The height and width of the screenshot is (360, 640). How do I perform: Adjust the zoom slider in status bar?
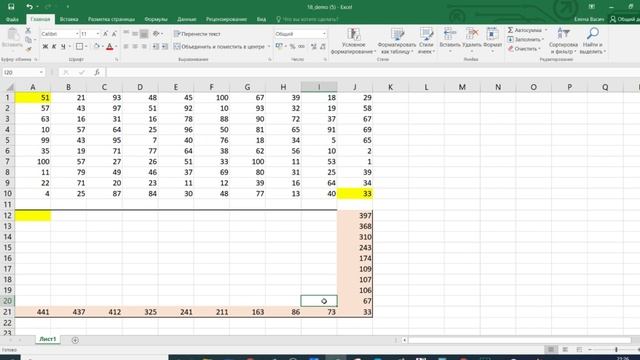point(616,350)
